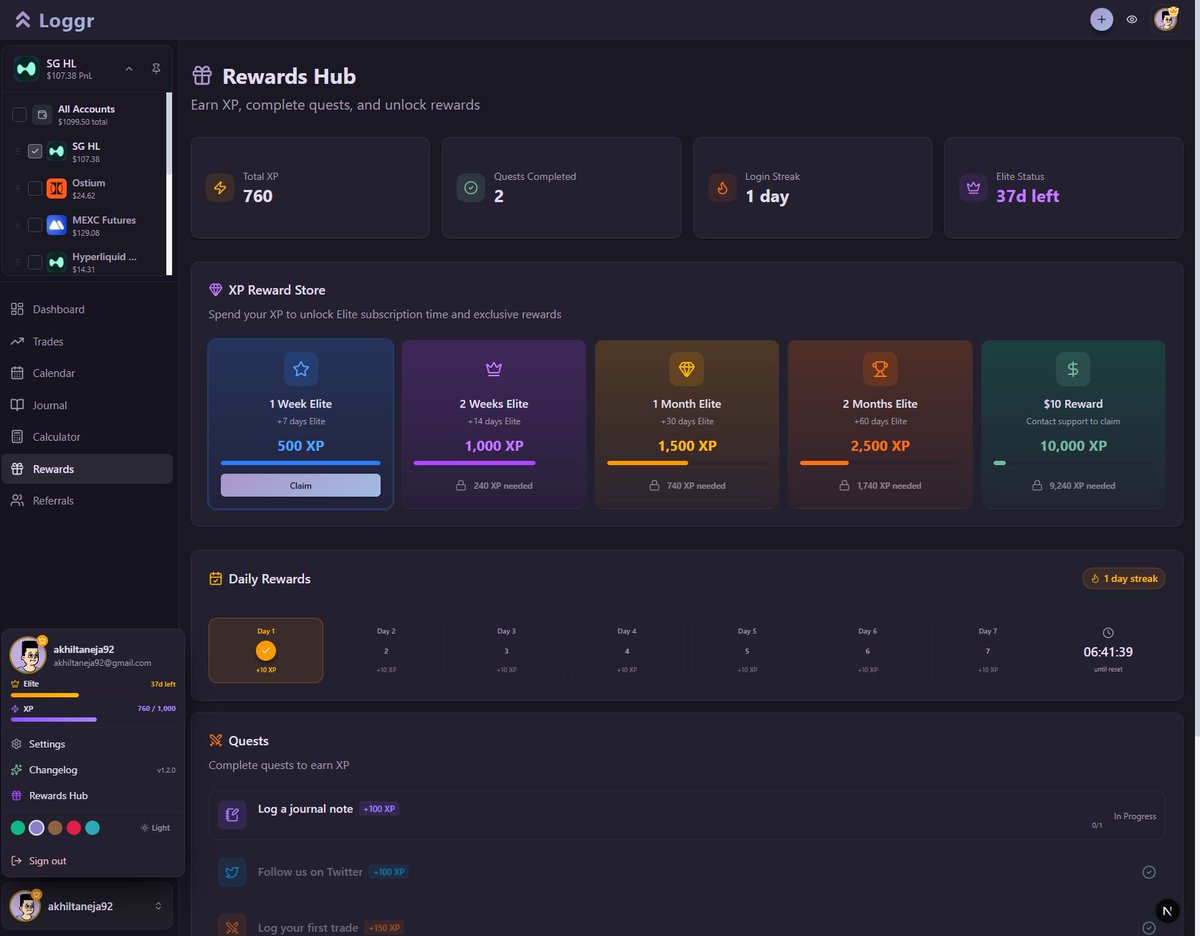Click the gem icon on 1 Month Elite
The image size is (1200, 936).
click(x=687, y=369)
